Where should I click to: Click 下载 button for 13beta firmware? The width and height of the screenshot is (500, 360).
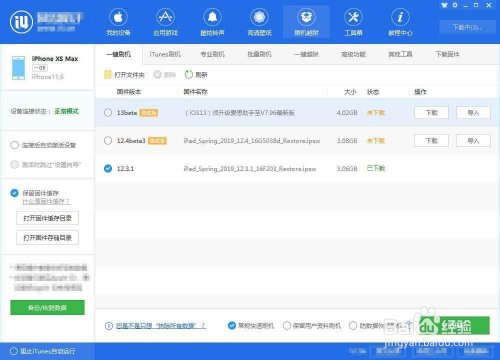431,113
